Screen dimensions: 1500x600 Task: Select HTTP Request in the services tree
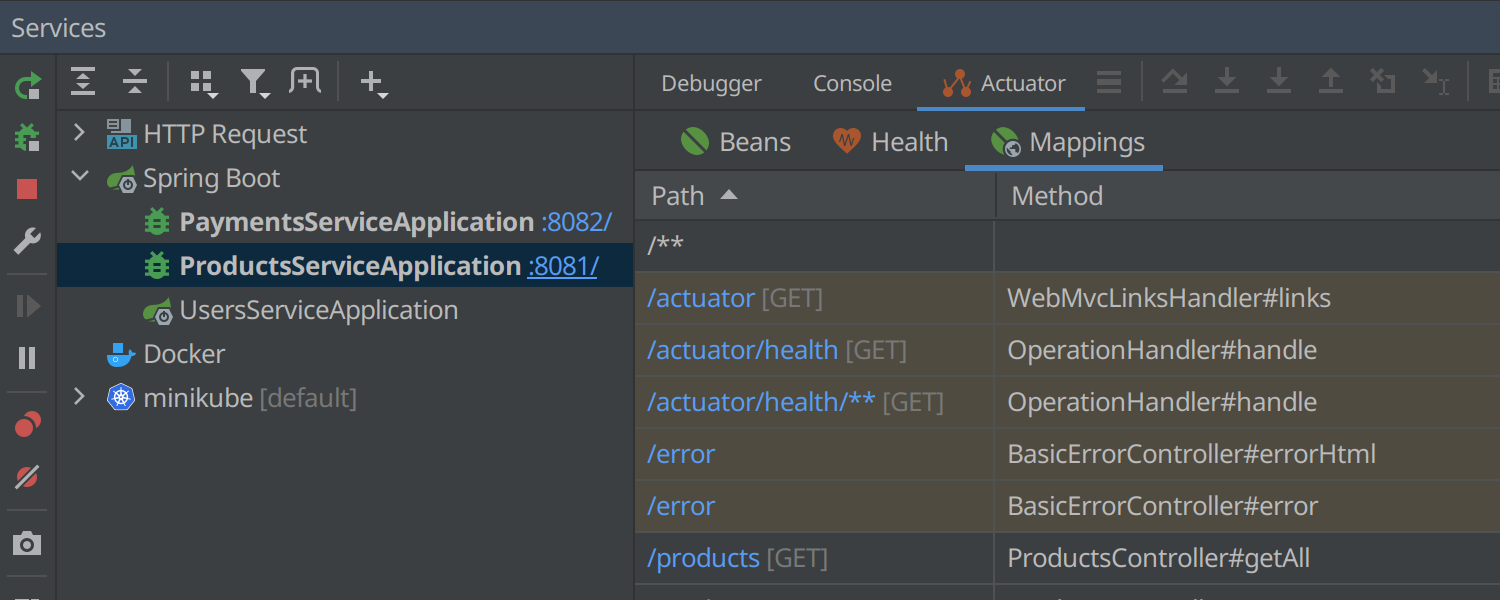pyautogui.click(x=225, y=134)
